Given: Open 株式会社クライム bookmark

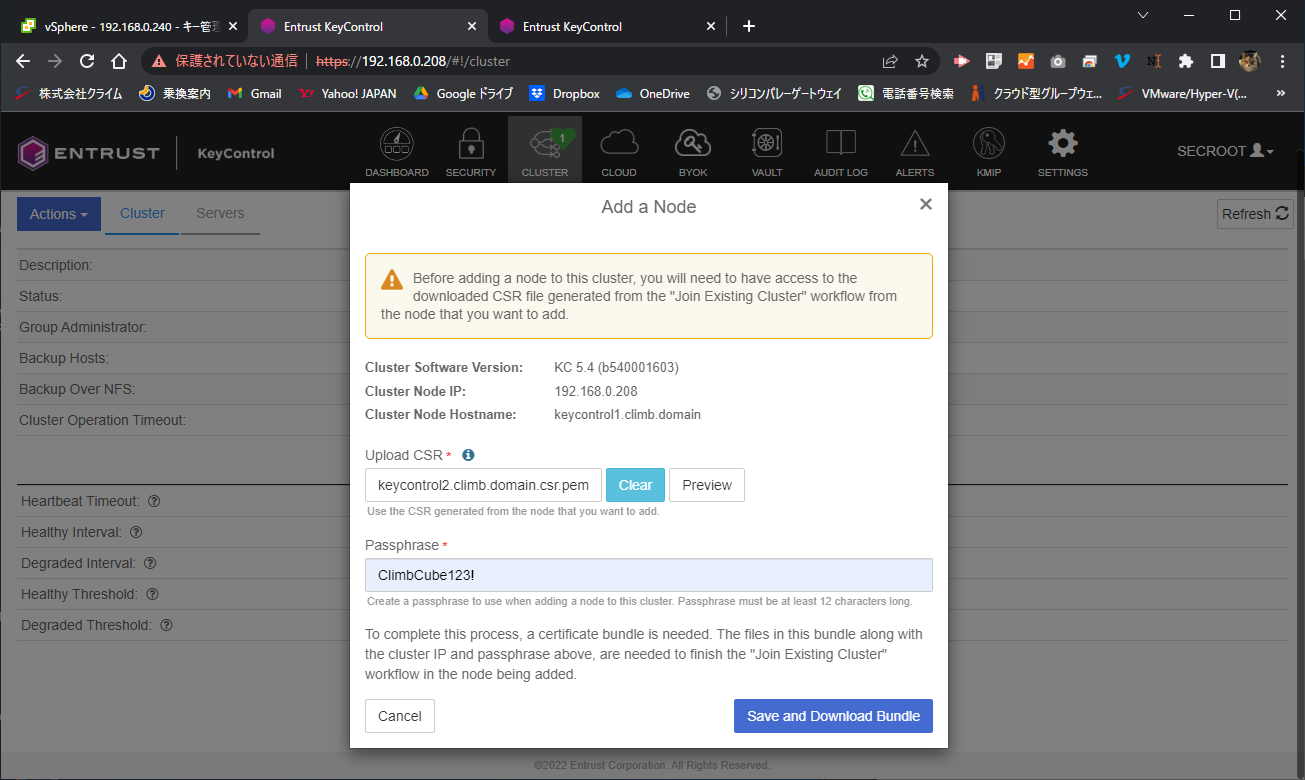Looking at the screenshot, I should (69, 93).
